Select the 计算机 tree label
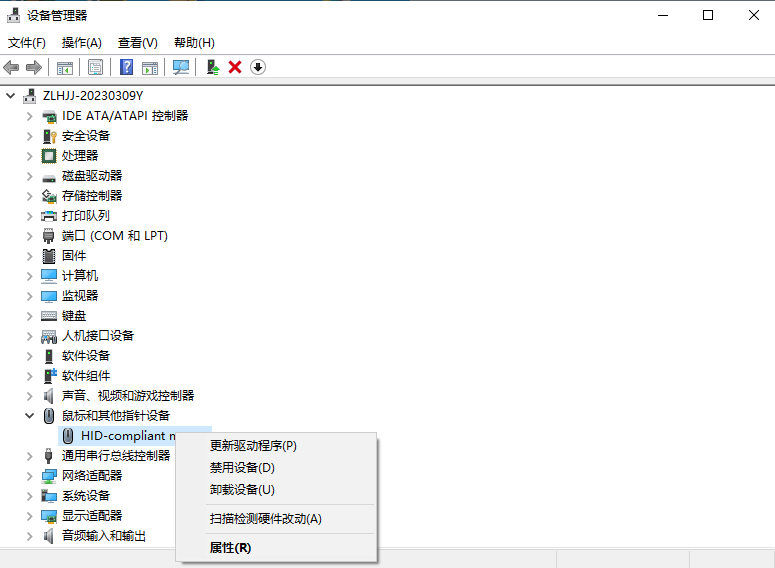 pyautogui.click(x=80, y=276)
